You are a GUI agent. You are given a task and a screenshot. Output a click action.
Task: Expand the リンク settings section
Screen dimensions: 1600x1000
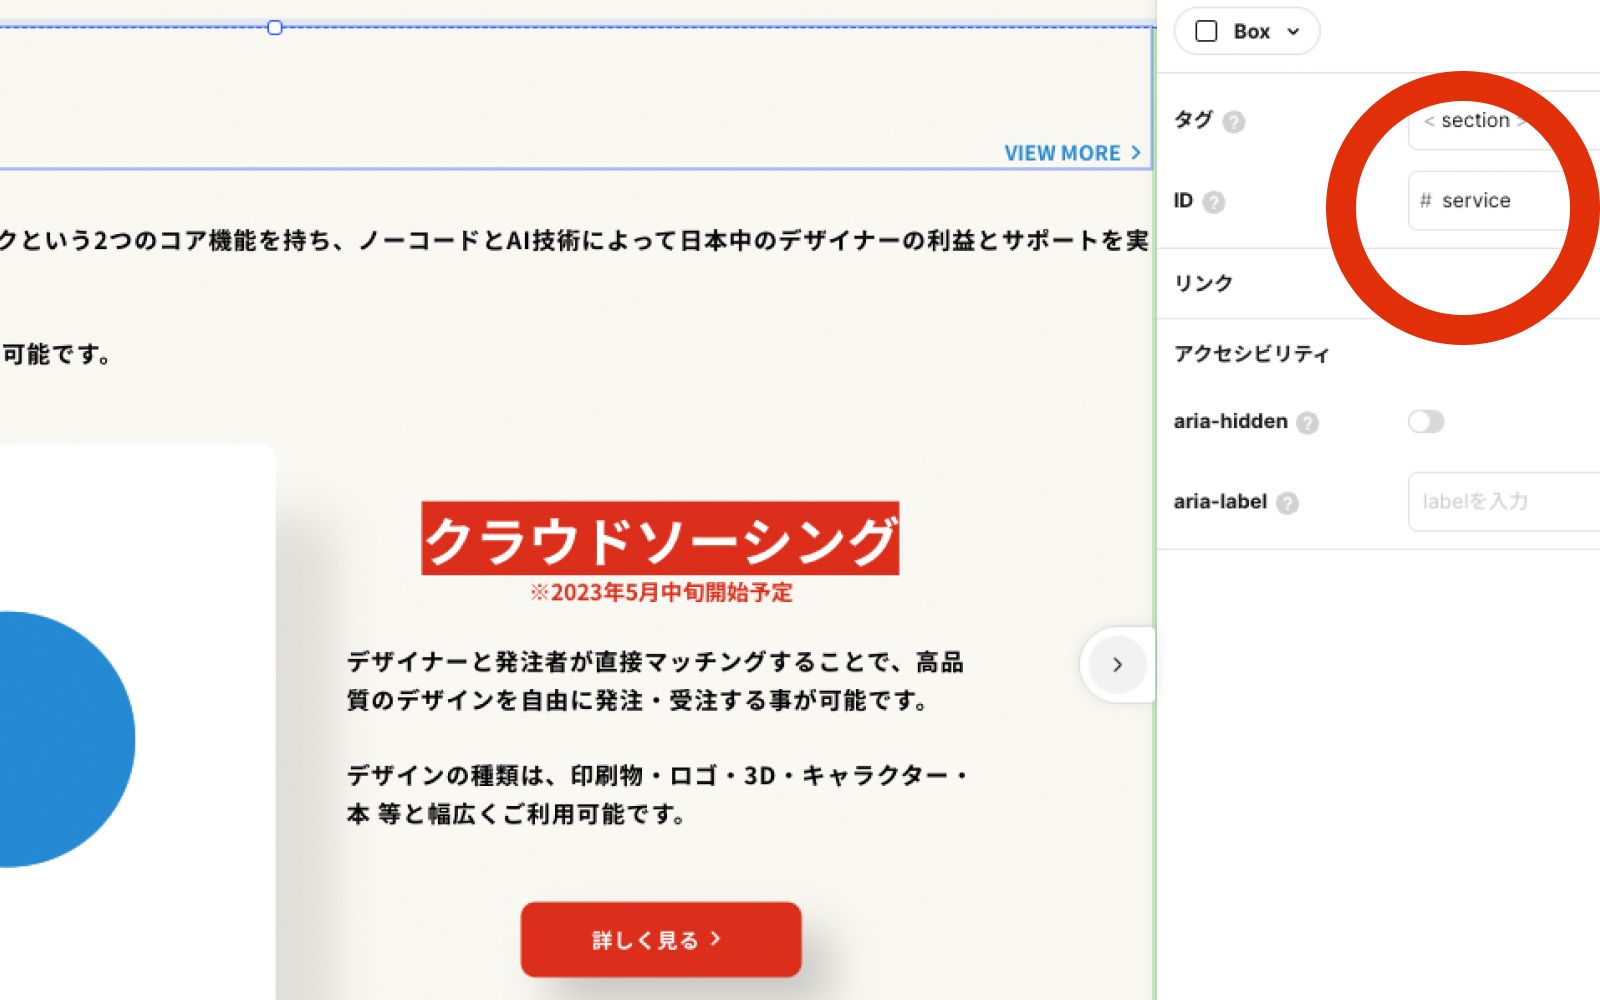click(1203, 283)
